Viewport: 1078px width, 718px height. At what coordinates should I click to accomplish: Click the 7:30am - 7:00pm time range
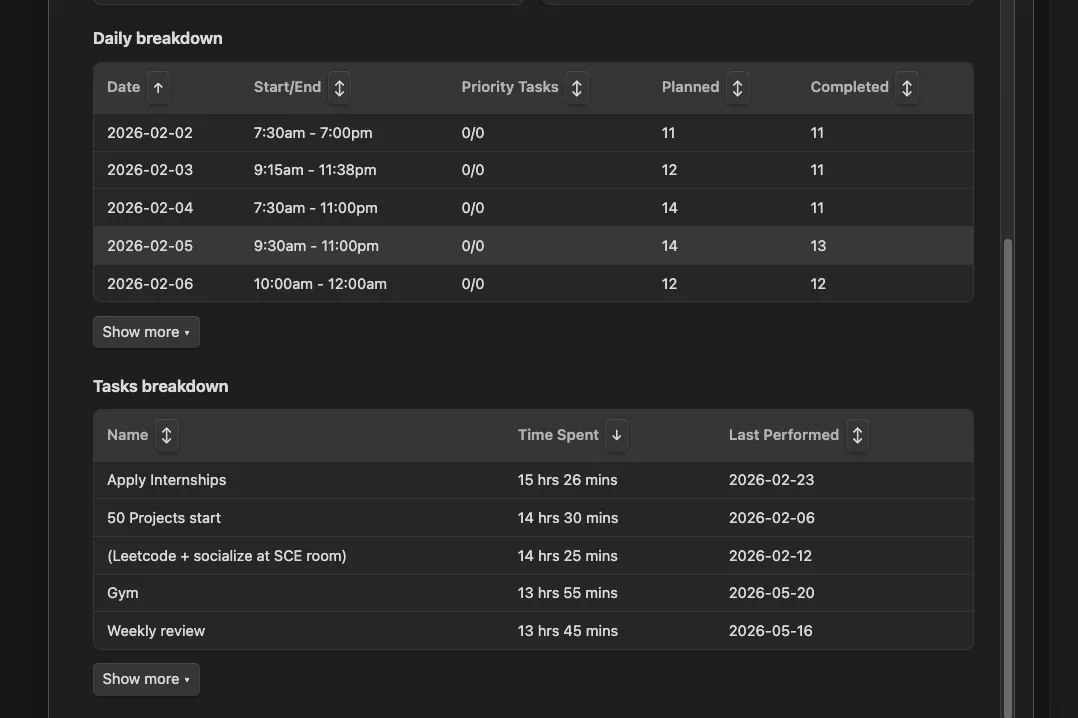(313, 133)
